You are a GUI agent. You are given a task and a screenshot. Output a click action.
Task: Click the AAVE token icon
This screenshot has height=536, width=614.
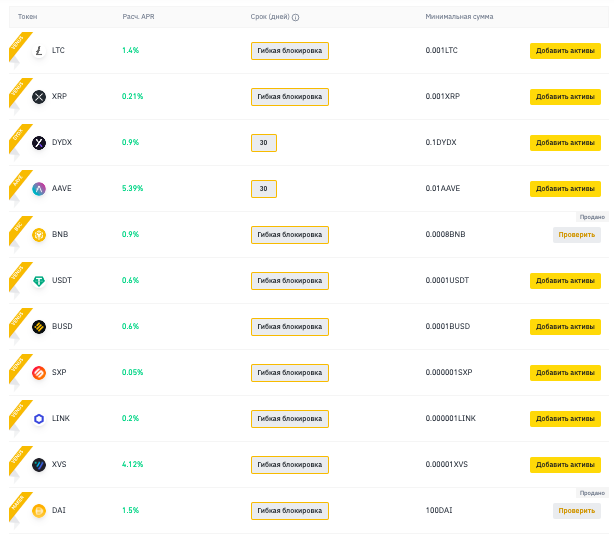click(x=39, y=189)
